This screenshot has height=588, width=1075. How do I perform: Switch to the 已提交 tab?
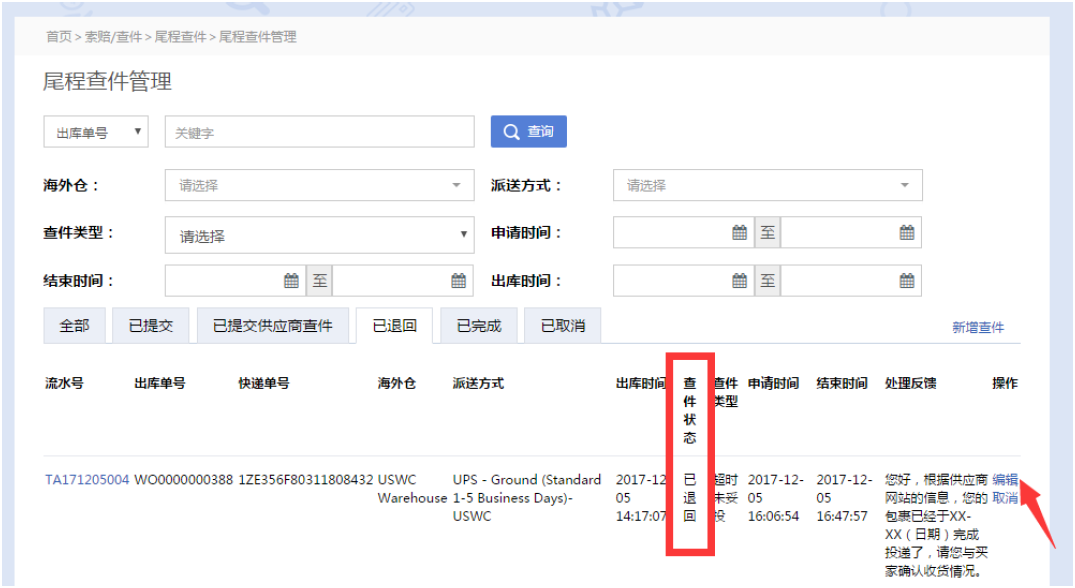coord(151,326)
